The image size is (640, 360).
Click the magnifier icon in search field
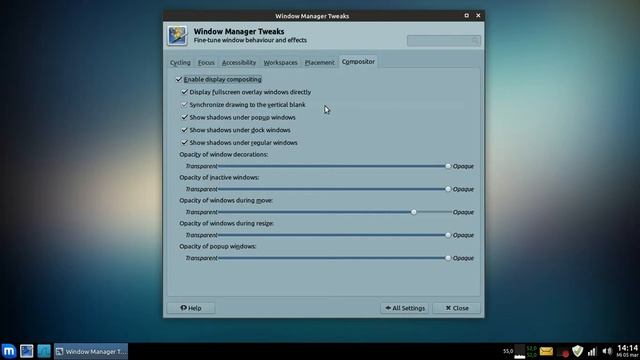click(x=475, y=40)
